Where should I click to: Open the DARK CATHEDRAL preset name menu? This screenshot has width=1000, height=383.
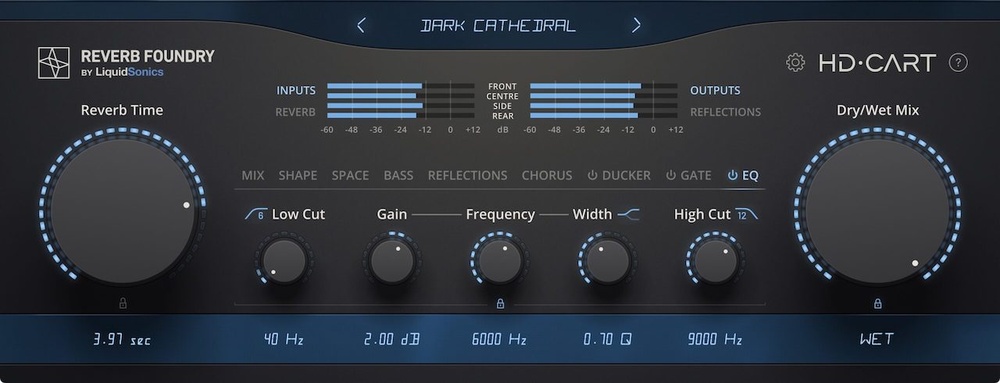tap(498, 25)
